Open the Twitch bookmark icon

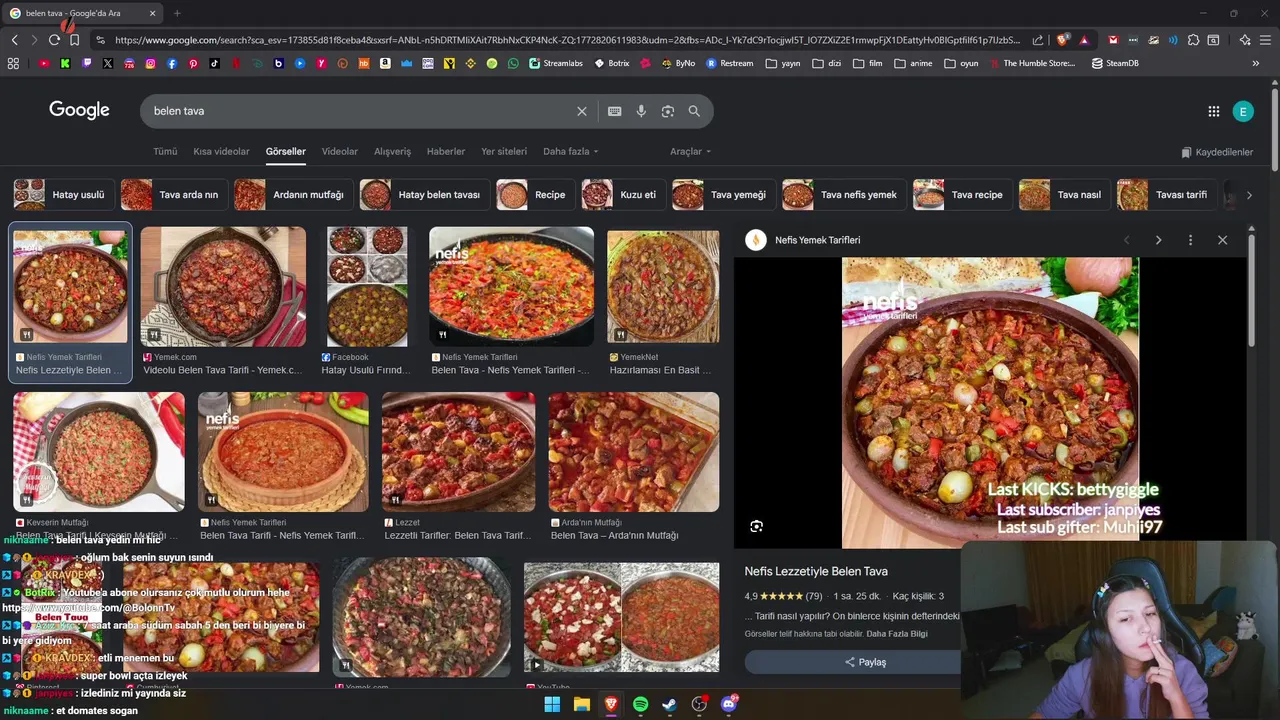(x=87, y=63)
